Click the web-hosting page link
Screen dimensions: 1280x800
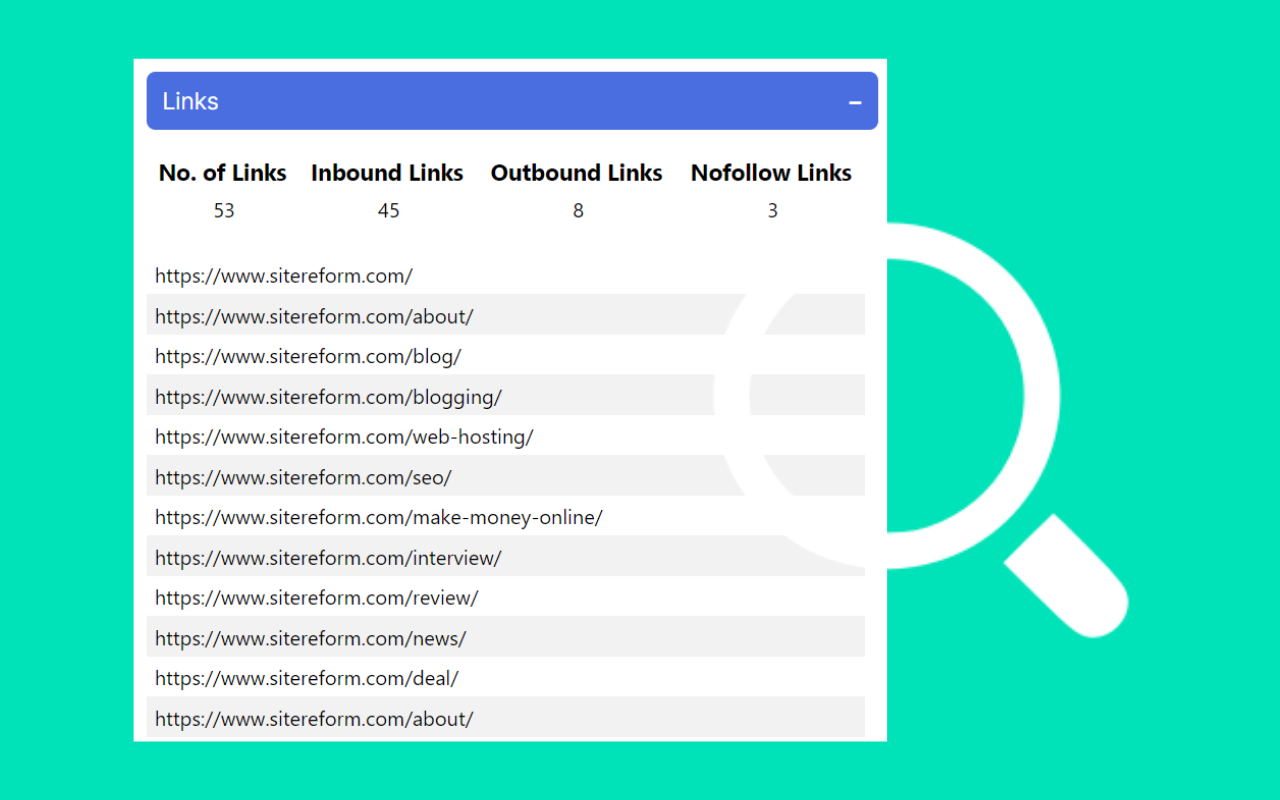click(344, 437)
